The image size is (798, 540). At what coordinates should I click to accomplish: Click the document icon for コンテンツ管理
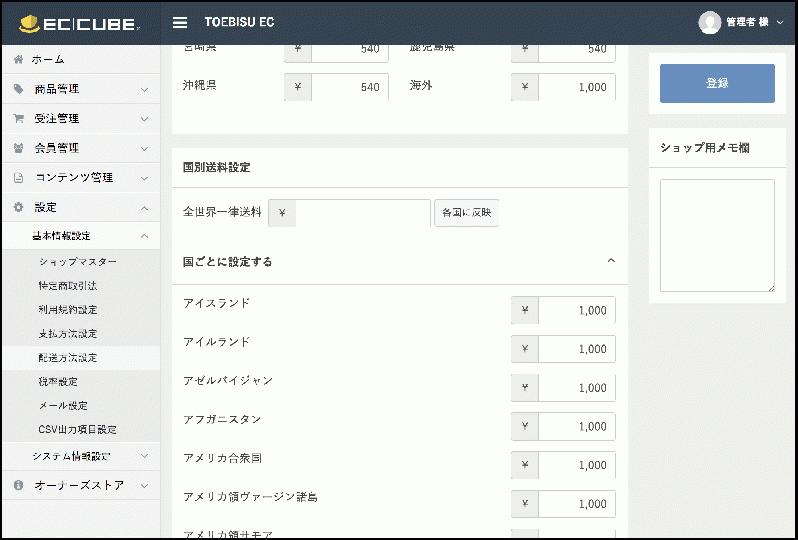19,178
